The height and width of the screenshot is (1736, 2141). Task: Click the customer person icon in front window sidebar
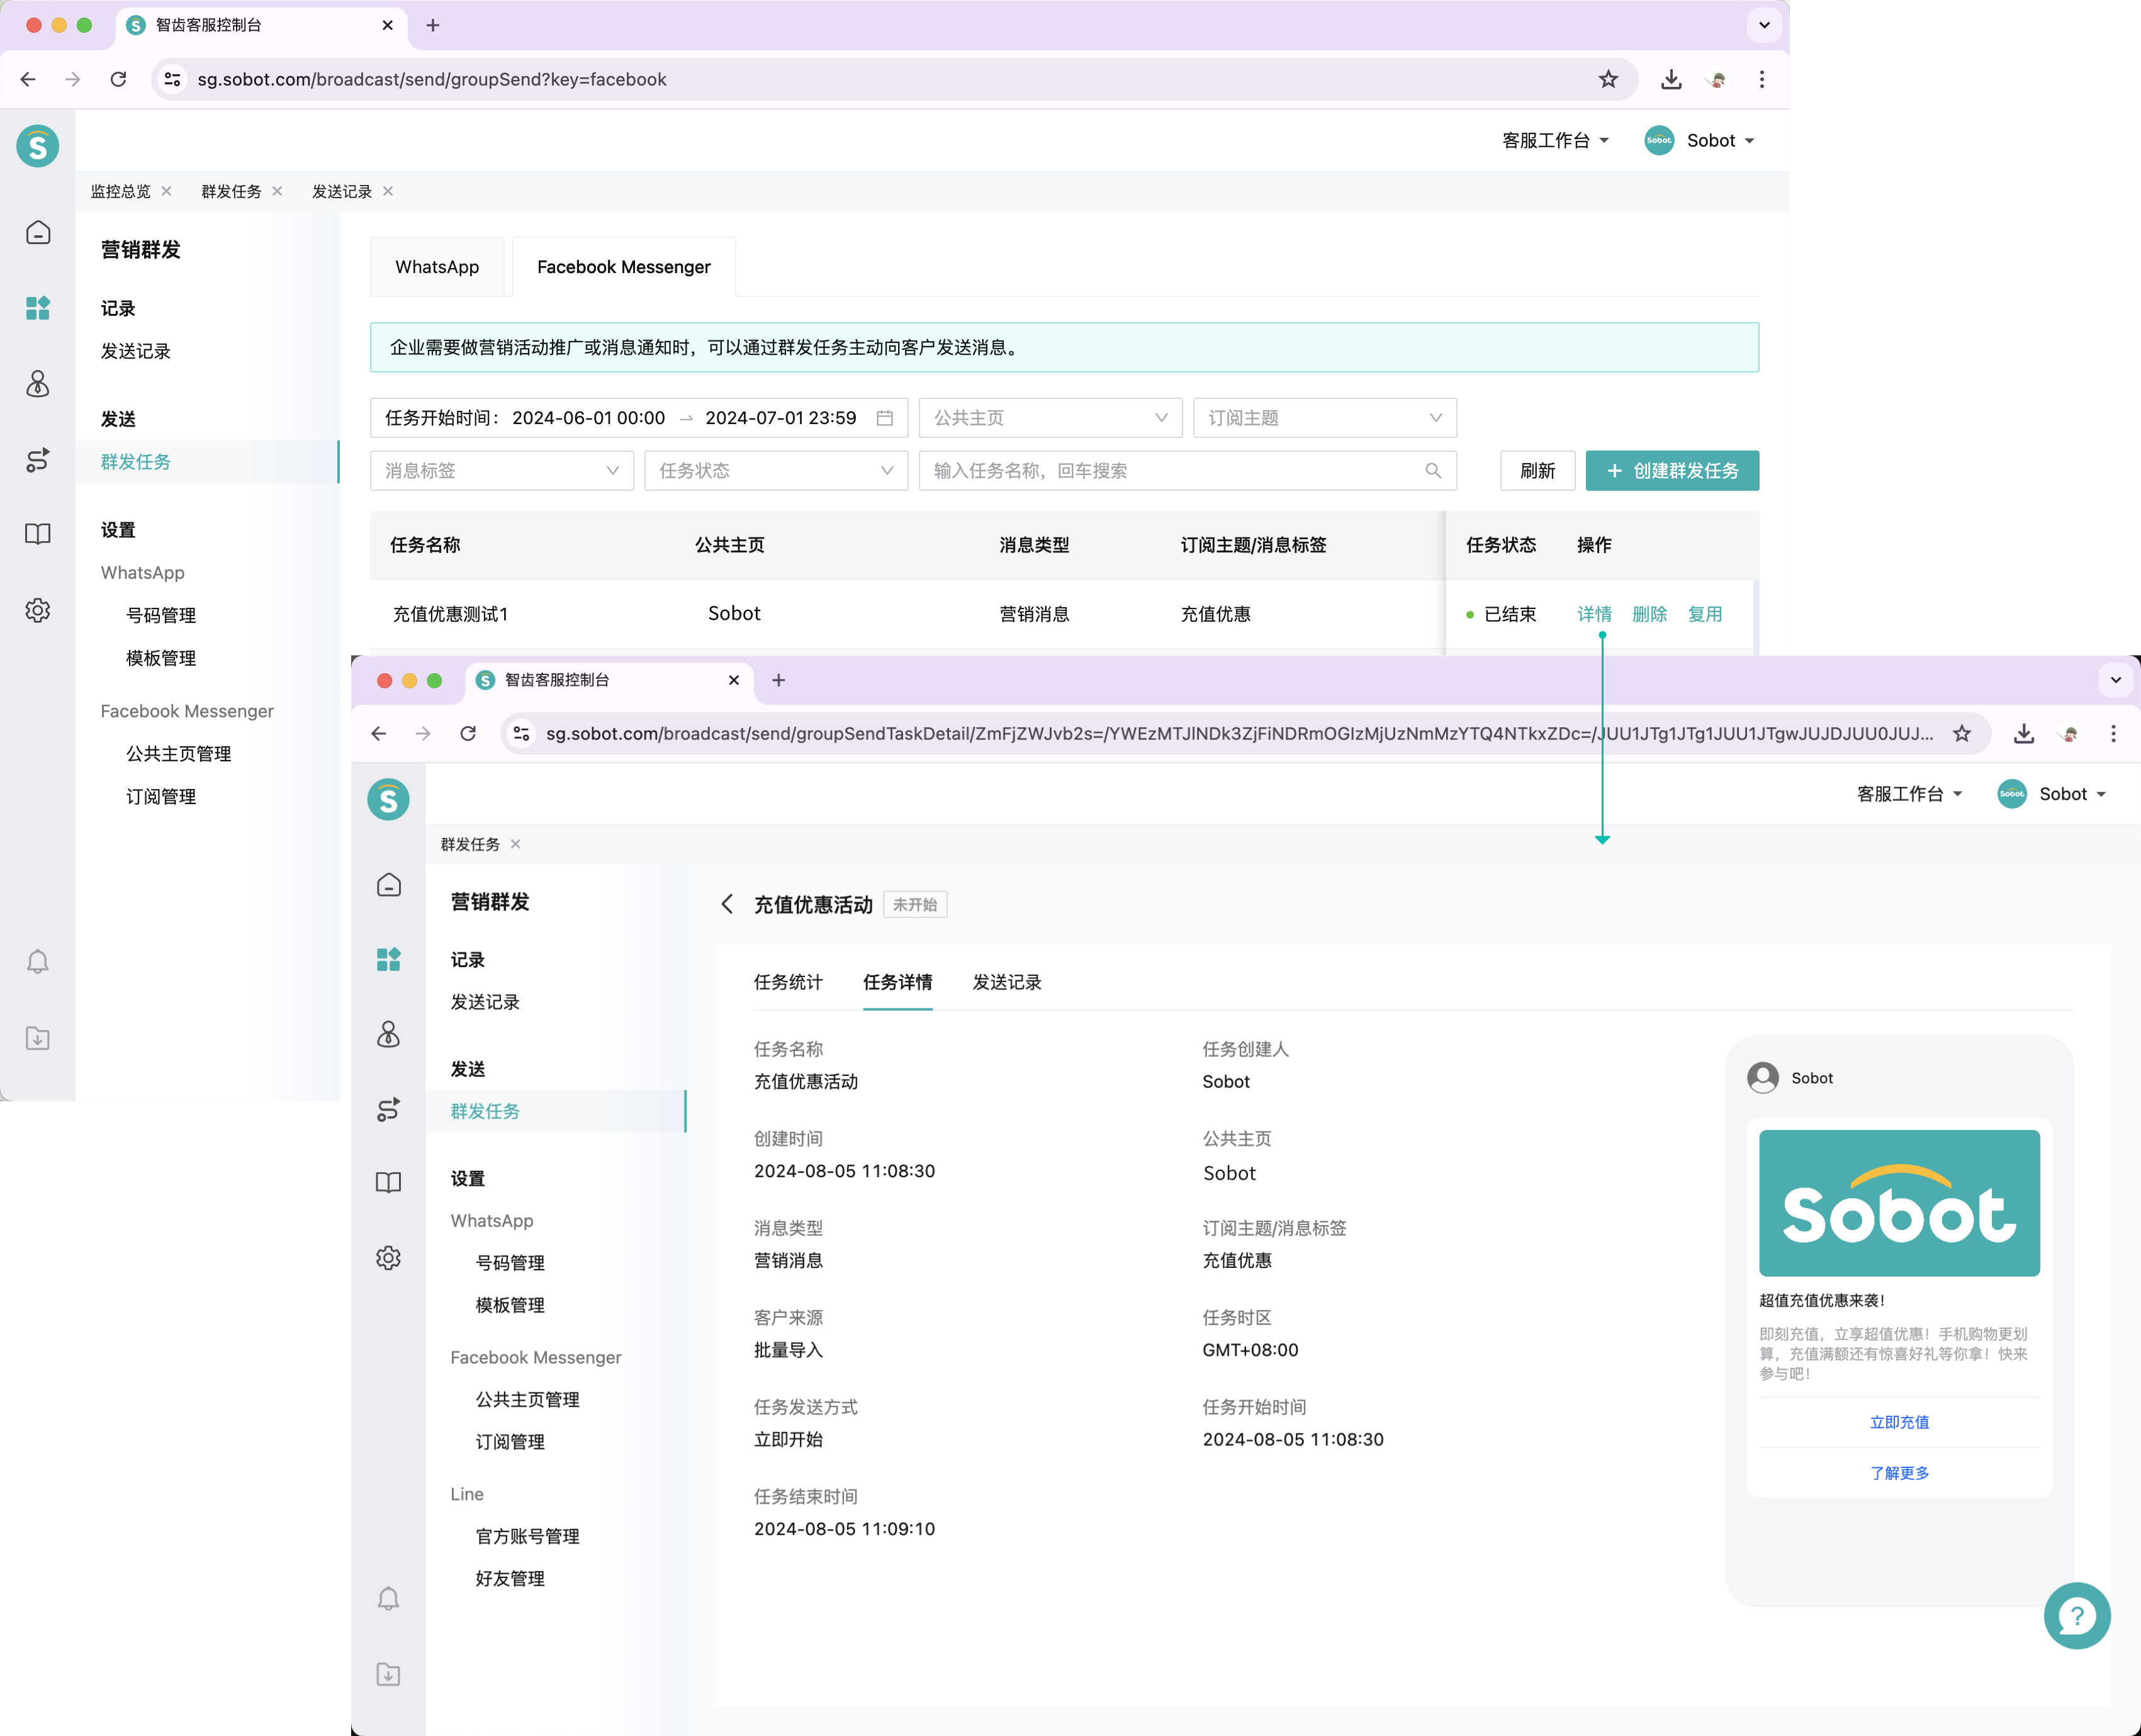[x=389, y=1034]
